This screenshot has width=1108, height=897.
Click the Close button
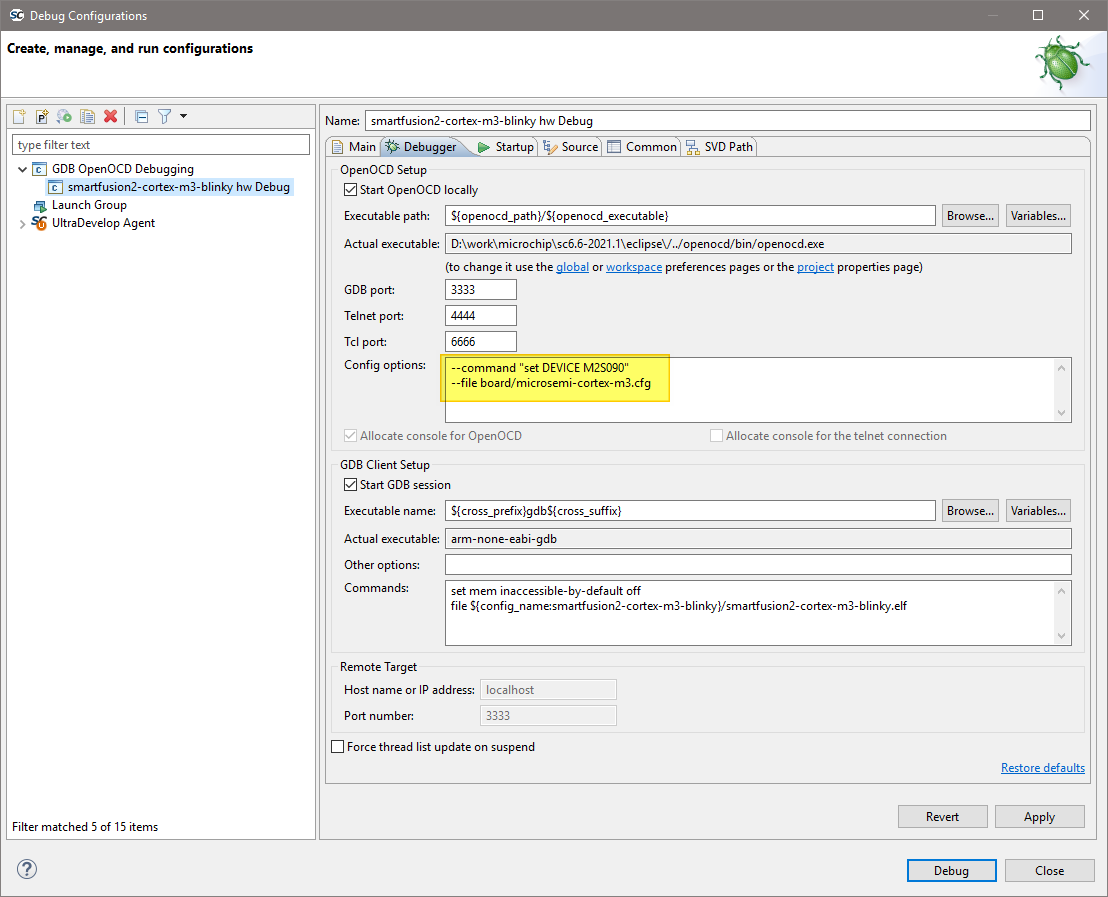point(1049,870)
